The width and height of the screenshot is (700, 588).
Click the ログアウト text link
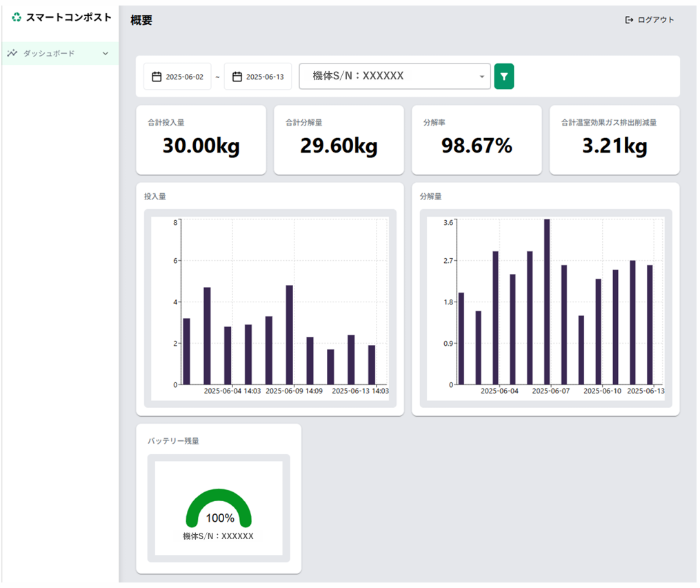point(656,20)
